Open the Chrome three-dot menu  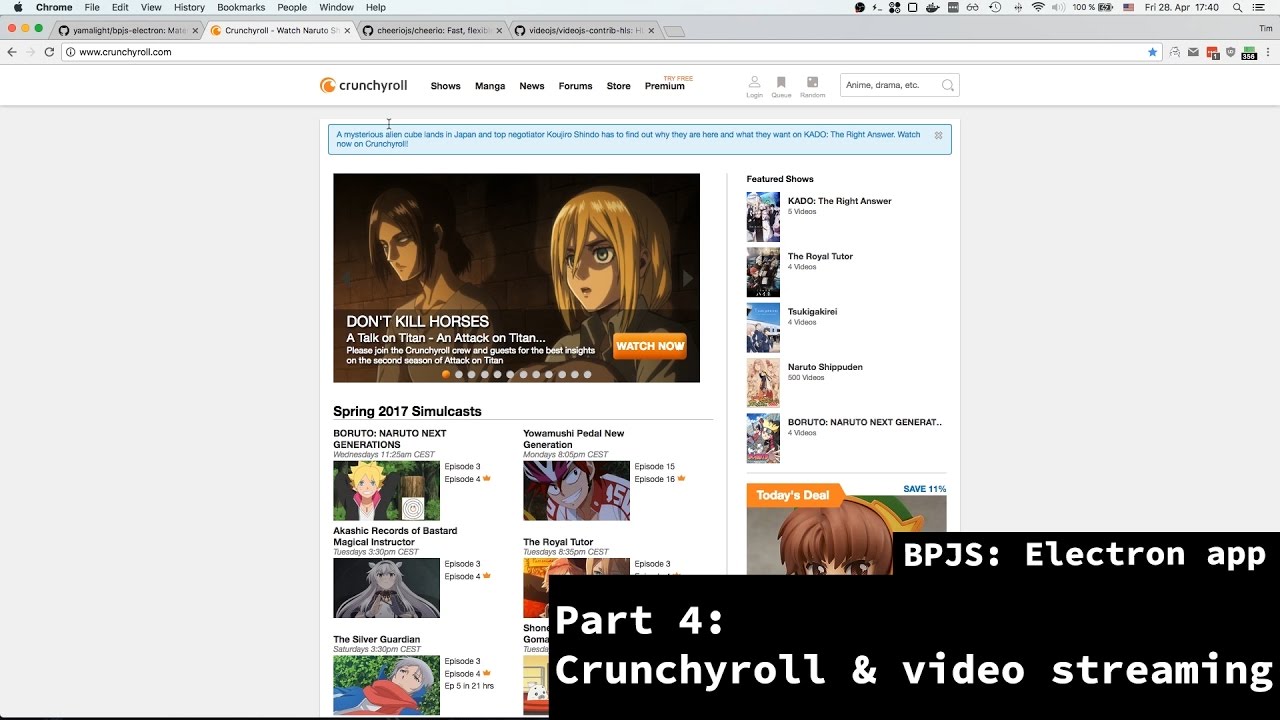point(1268,52)
